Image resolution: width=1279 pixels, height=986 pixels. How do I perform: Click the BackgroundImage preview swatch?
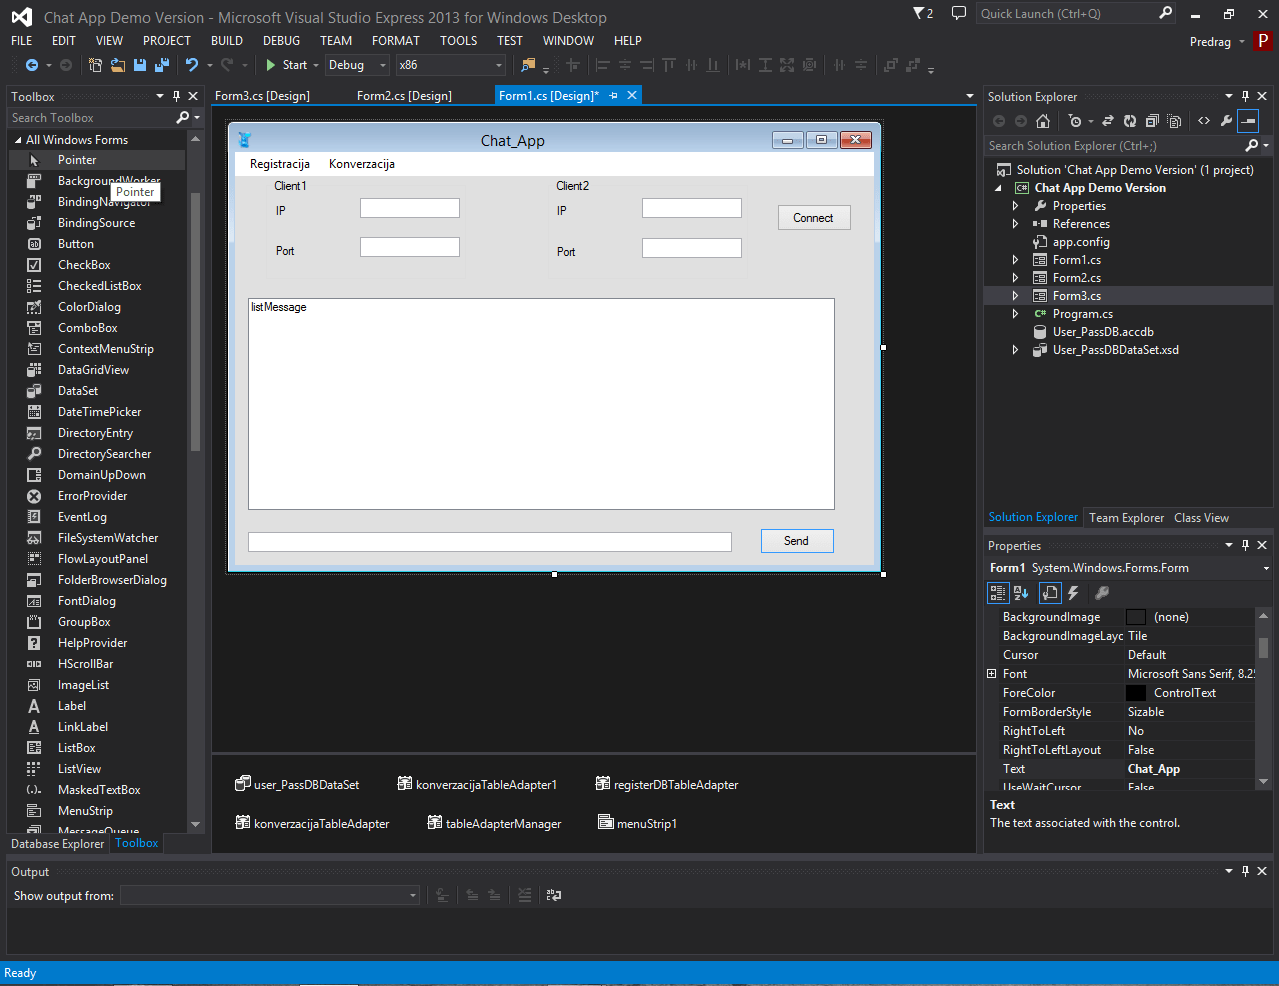pyautogui.click(x=1136, y=617)
